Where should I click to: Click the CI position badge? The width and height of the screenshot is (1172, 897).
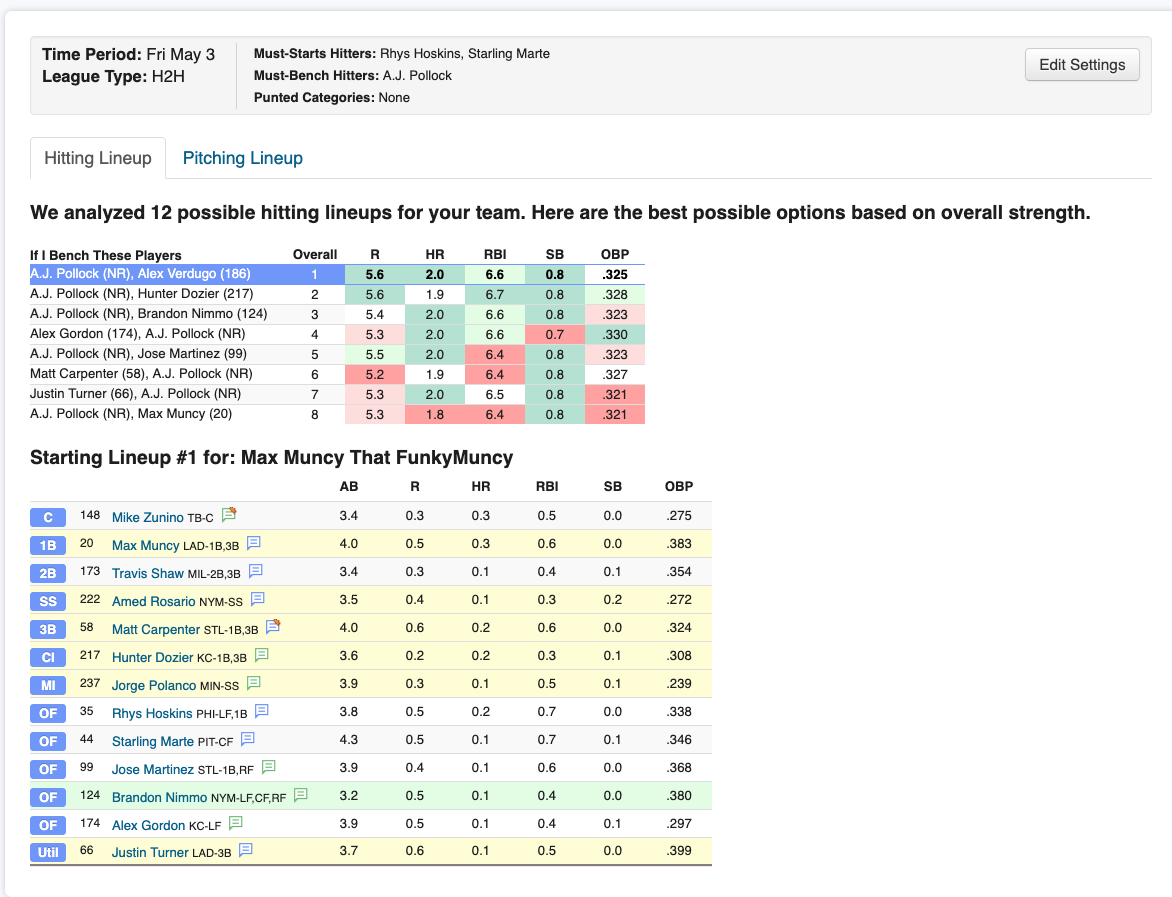pos(48,657)
